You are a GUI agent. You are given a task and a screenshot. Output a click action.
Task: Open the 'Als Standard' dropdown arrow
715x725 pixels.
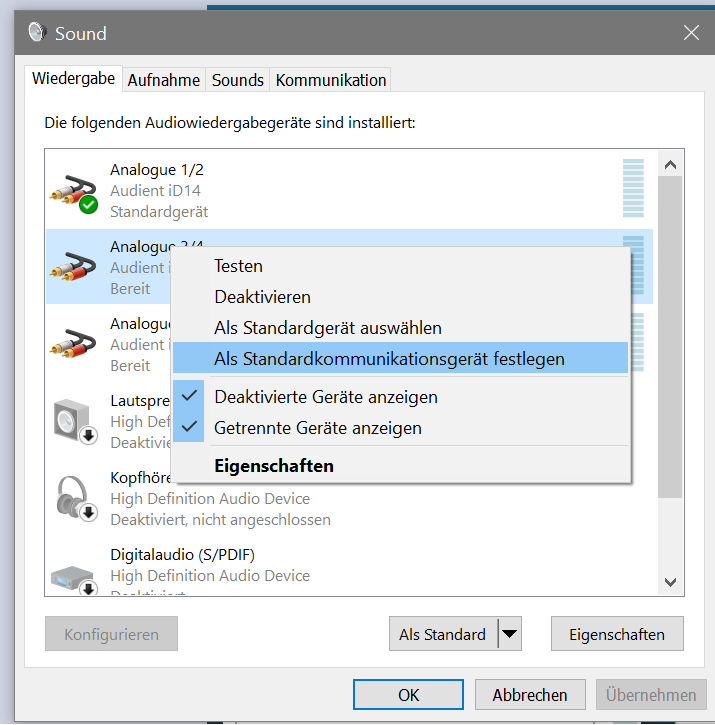click(510, 634)
